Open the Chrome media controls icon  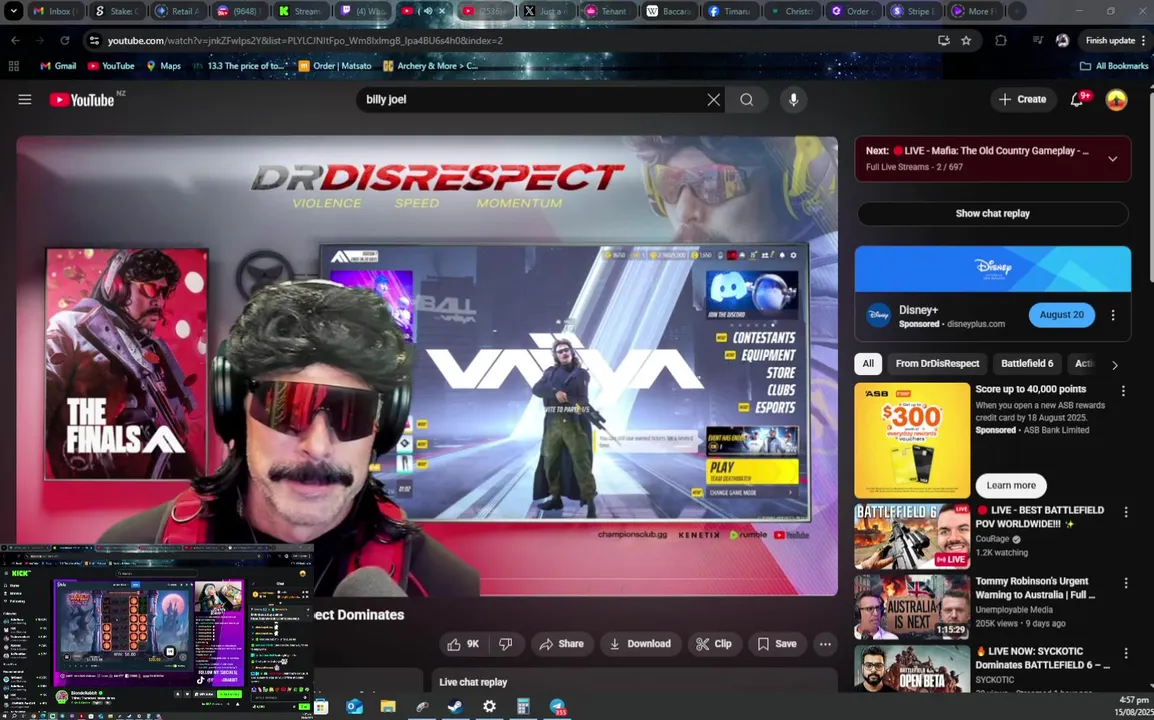(1038, 40)
